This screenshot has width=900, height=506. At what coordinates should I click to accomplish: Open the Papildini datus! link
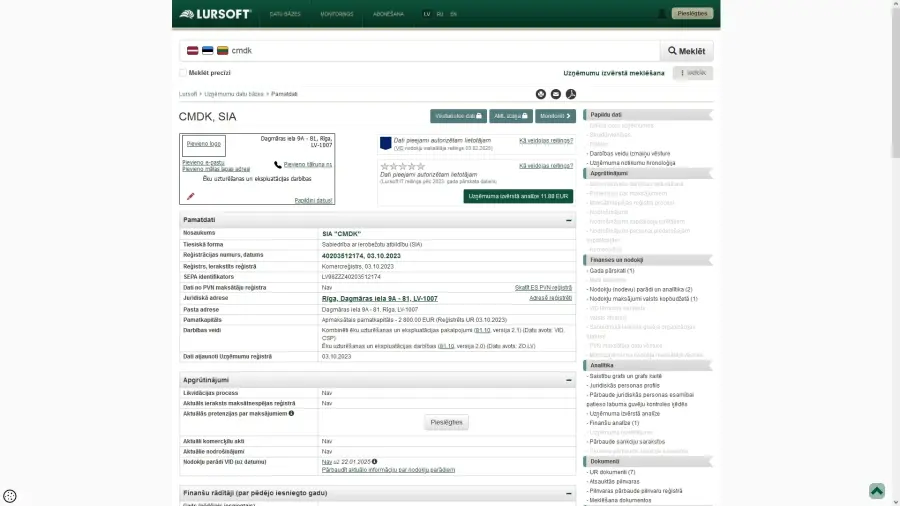313,201
